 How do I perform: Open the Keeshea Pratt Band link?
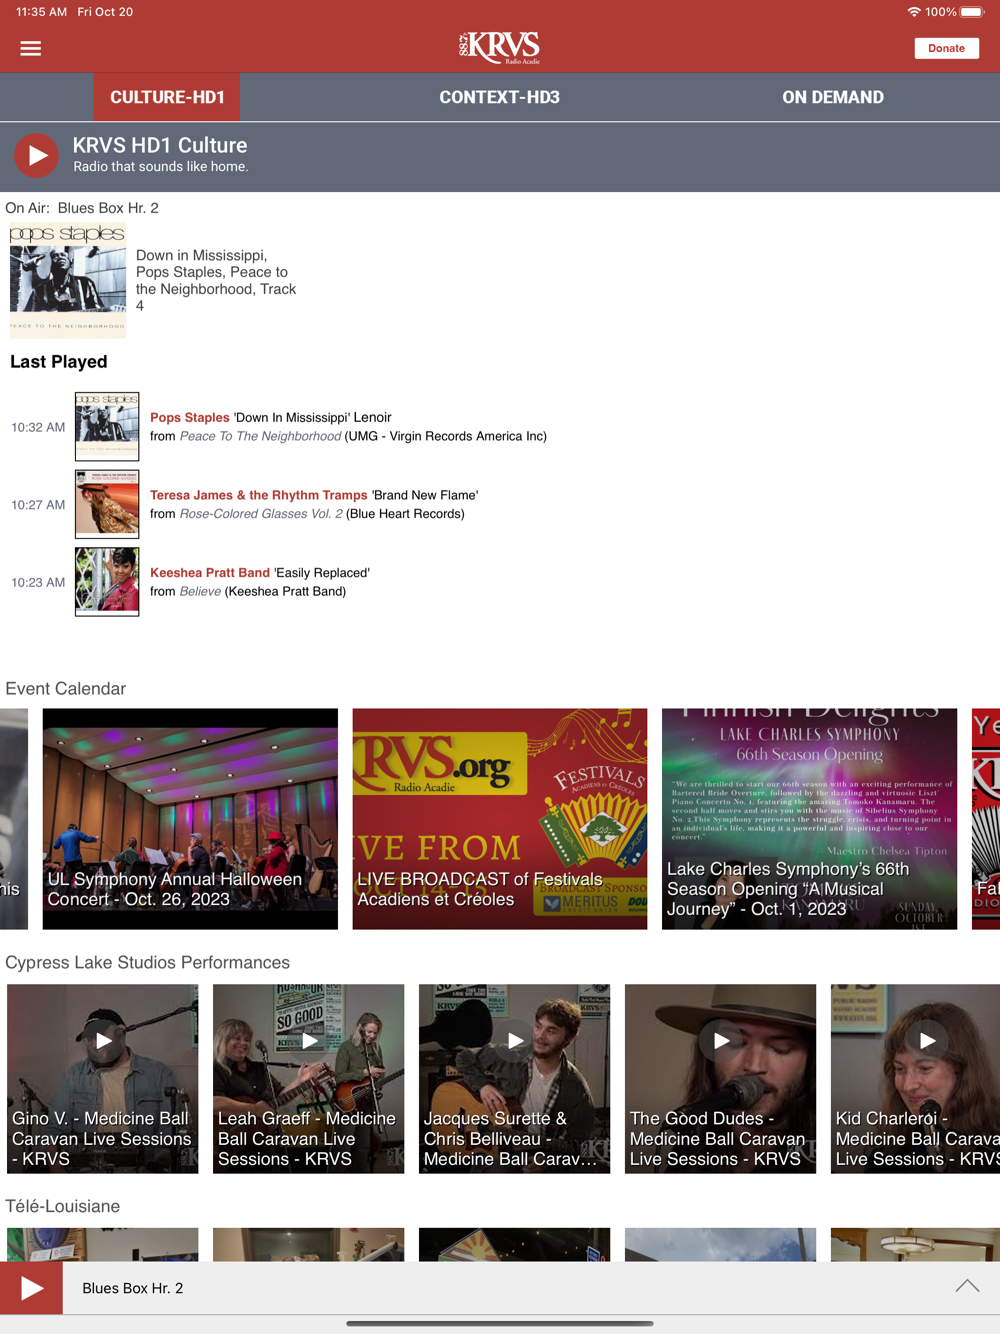(210, 573)
